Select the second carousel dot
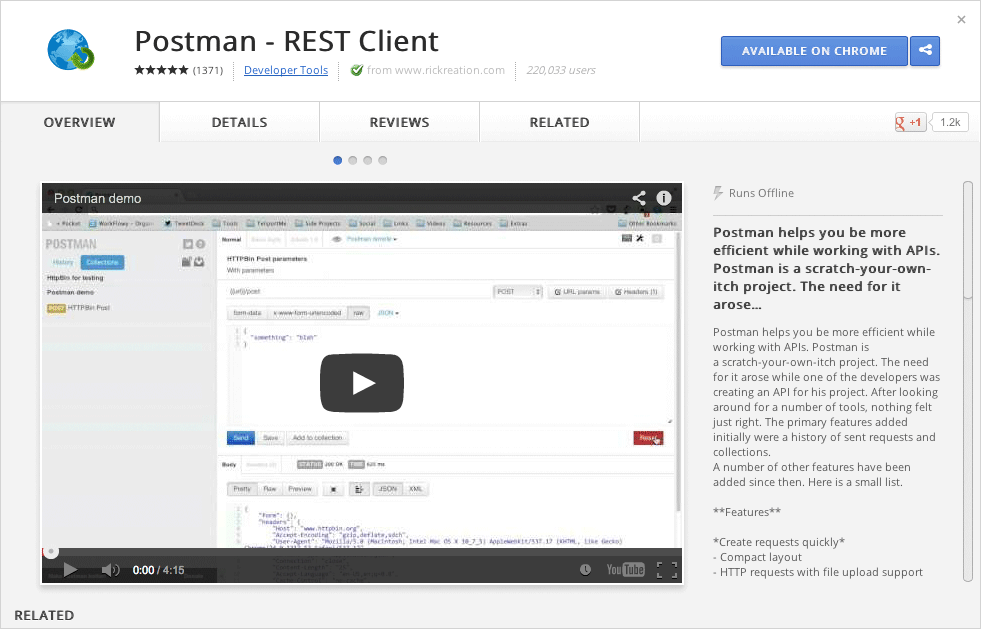Screen dimensions: 981x629 click(353, 160)
